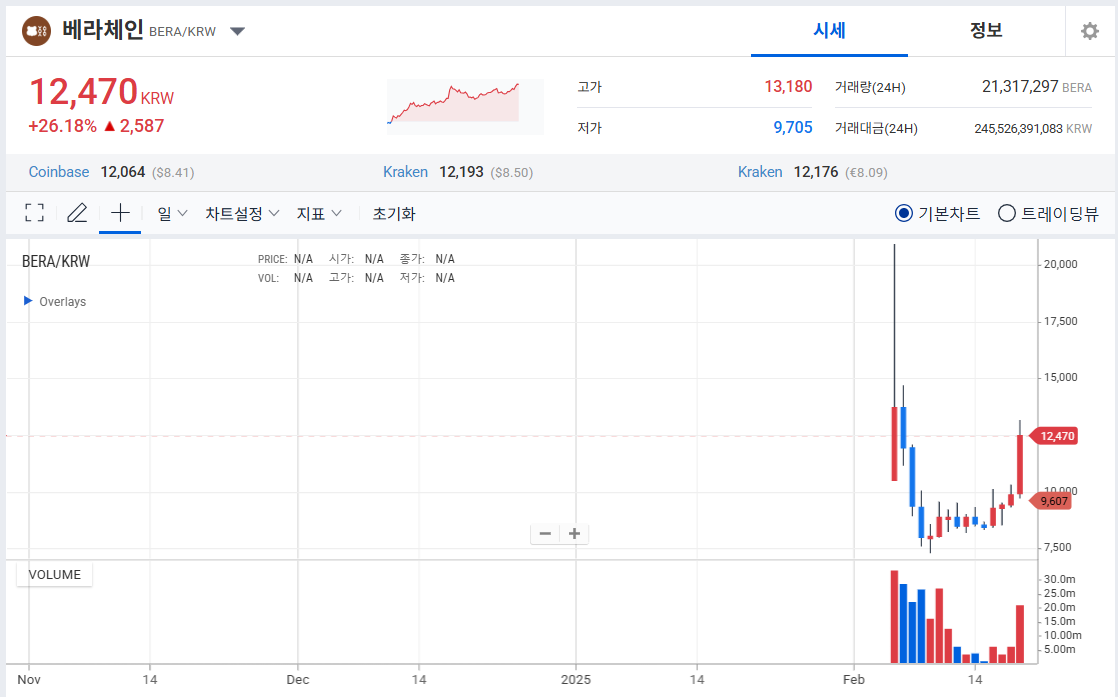Click the 고가 value 13,180
The image size is (1118, 697).
(788, 86)
